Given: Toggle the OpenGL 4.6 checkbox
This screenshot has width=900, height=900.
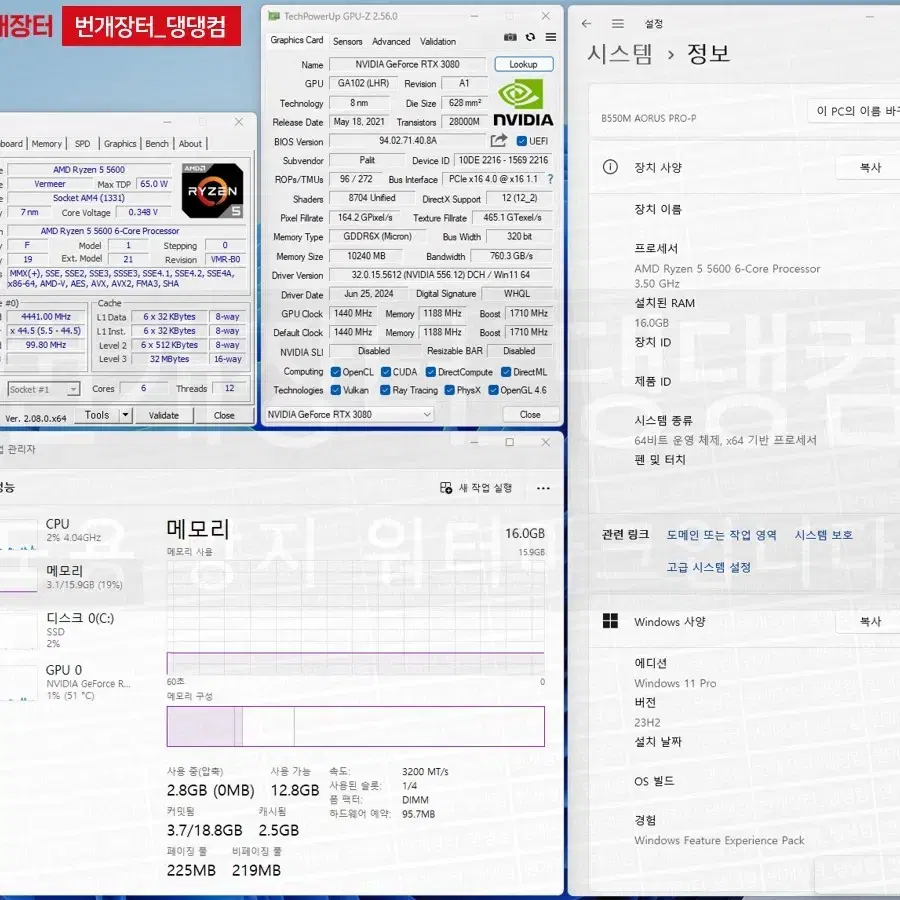Looking at the screenshot, I should point(493,390).
